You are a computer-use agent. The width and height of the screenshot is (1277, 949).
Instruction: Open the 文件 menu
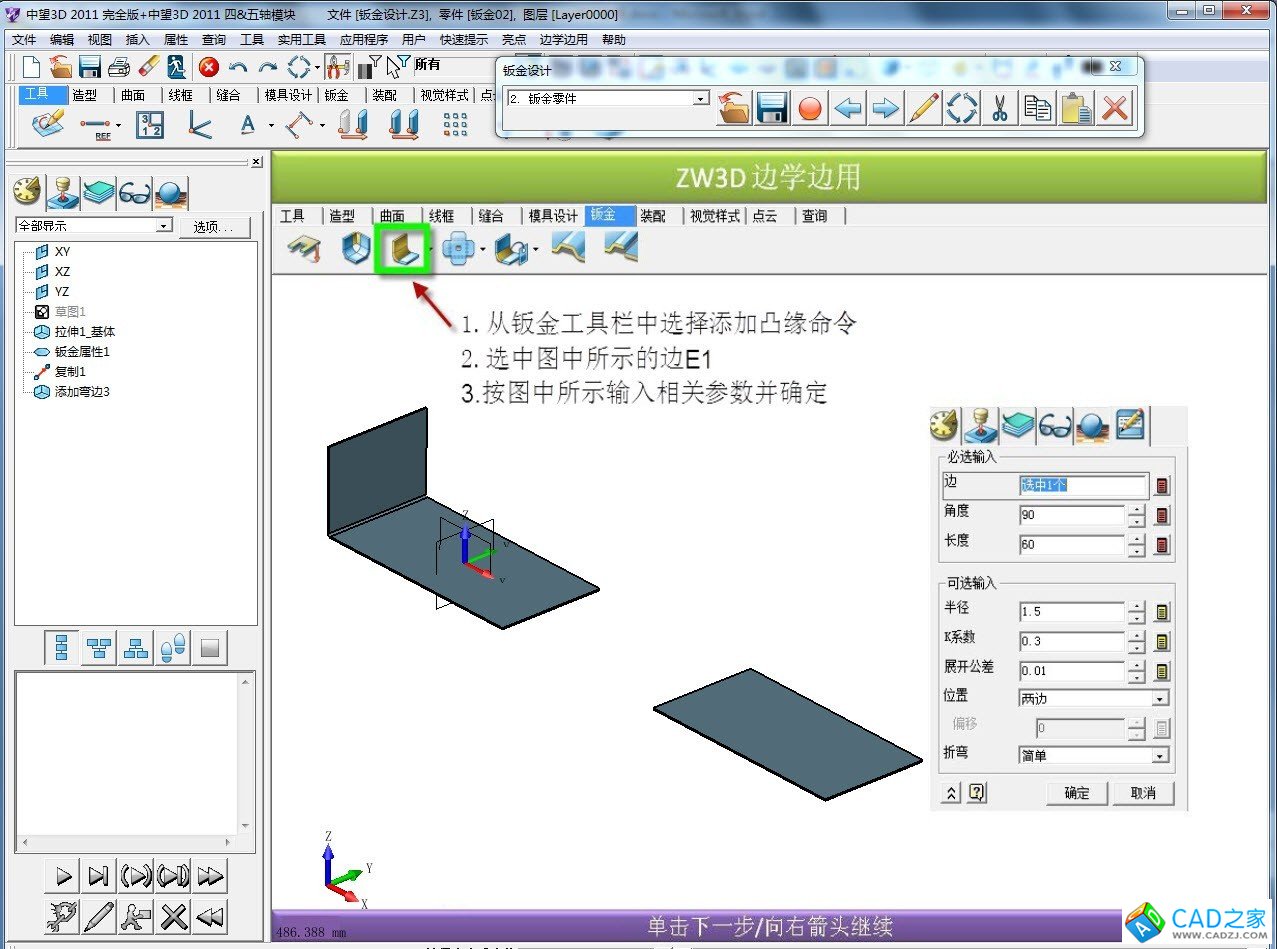coord(24,40)
